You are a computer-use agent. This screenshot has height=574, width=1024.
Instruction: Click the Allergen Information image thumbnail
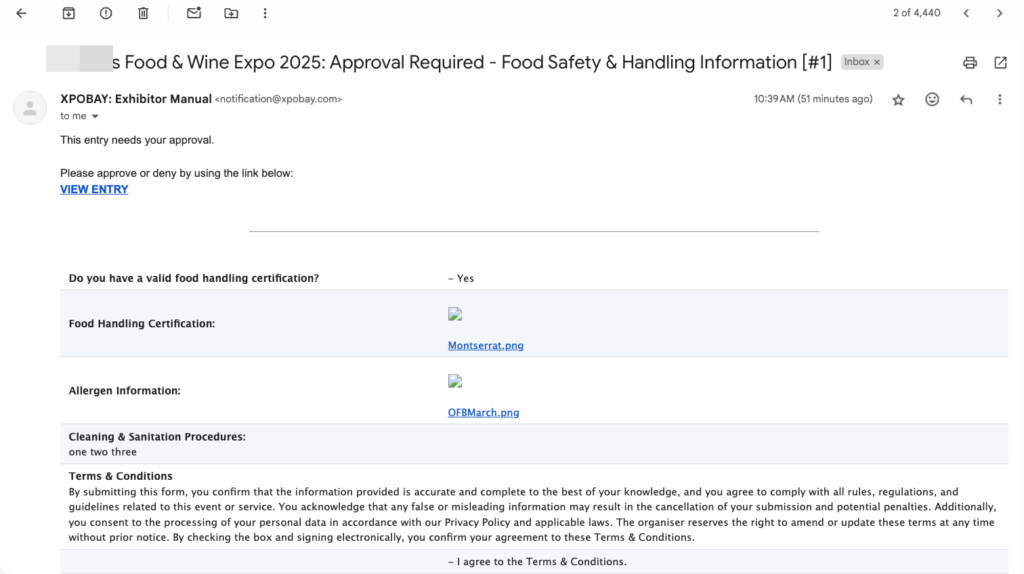click(x=455, y=381)
